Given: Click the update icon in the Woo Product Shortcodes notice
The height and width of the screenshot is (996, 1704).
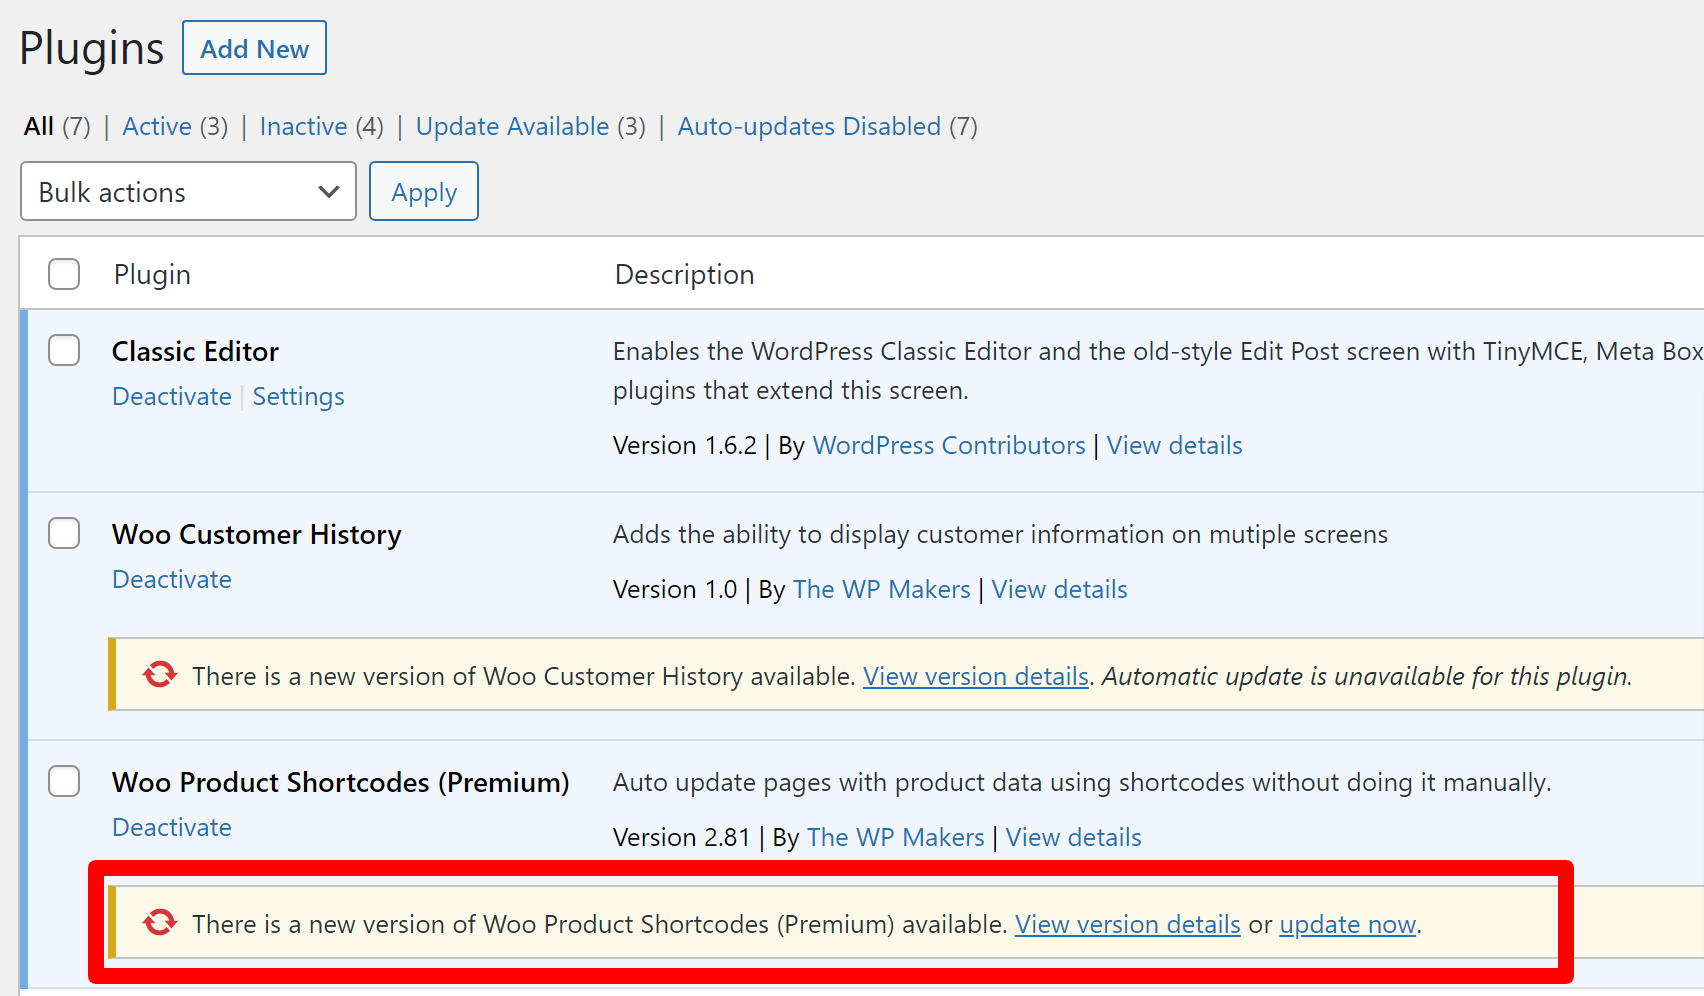Looking at the screenshot, I should tap(160, 922).
